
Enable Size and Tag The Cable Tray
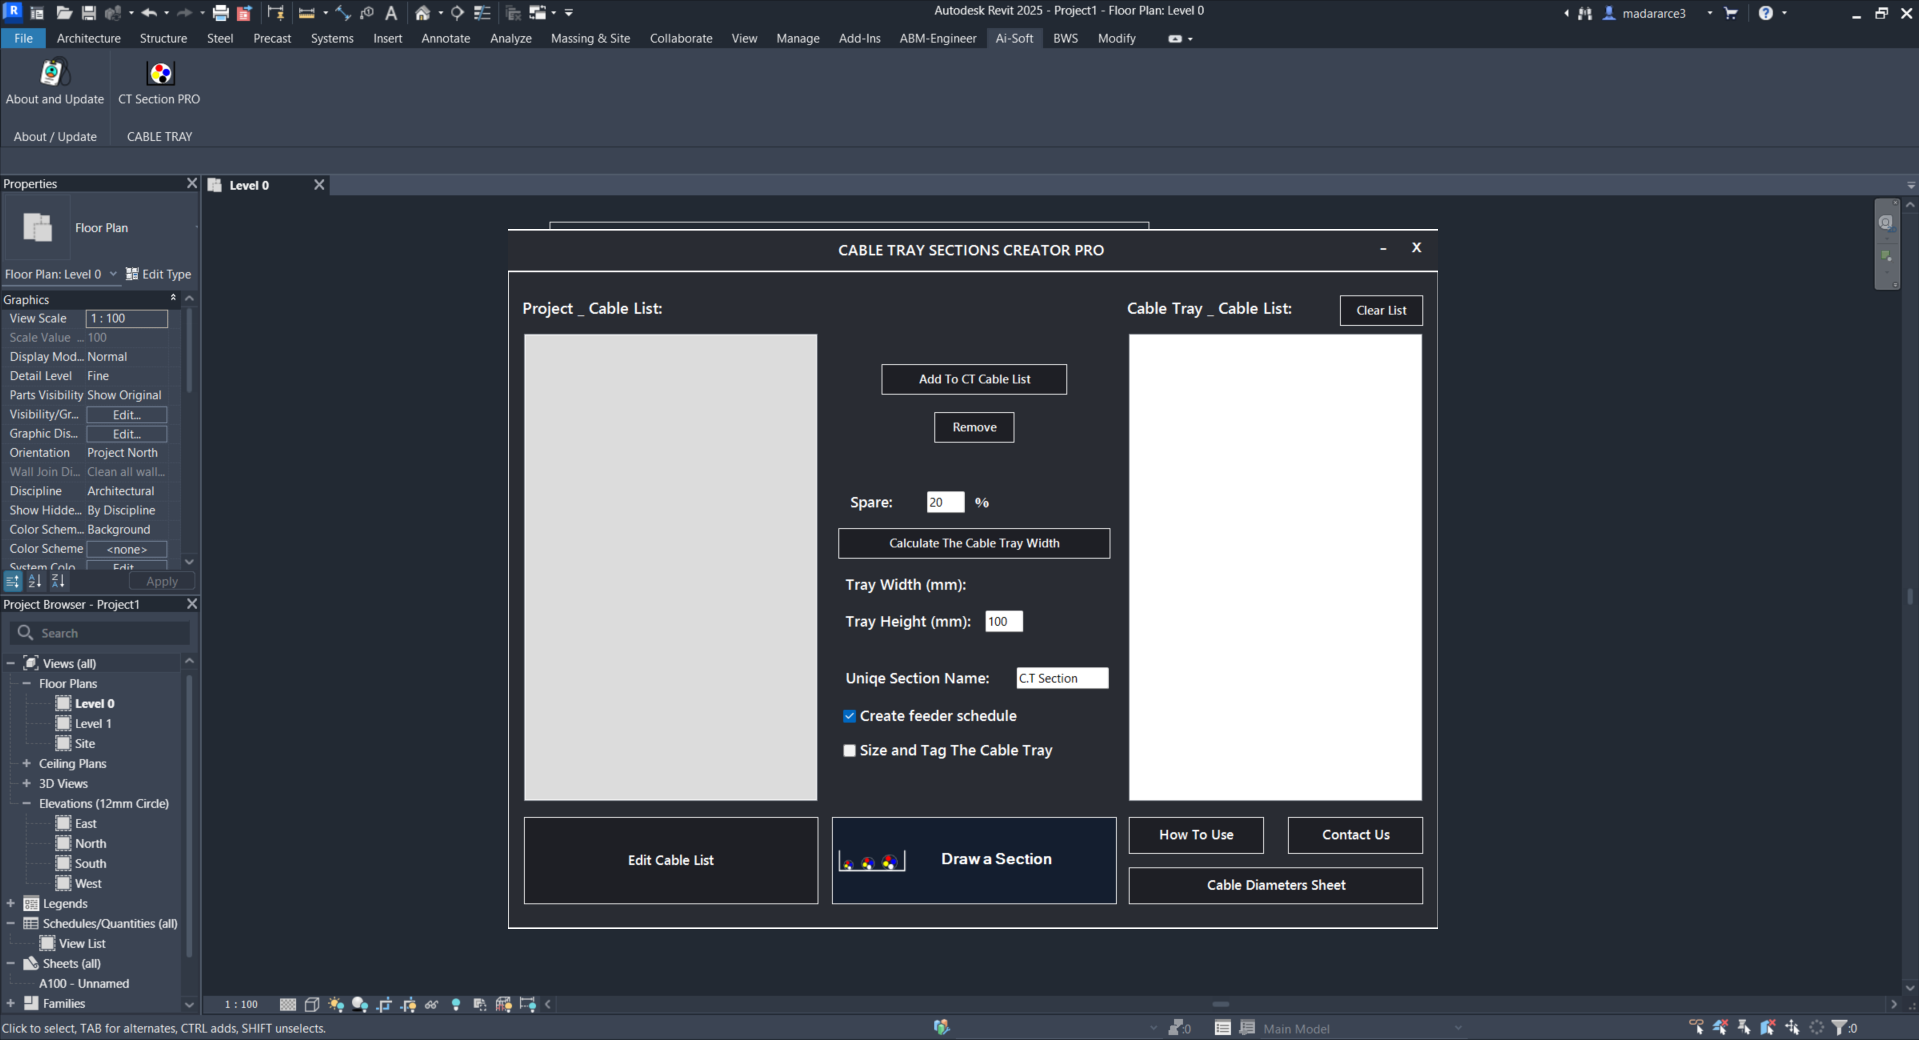click(850, 751)
